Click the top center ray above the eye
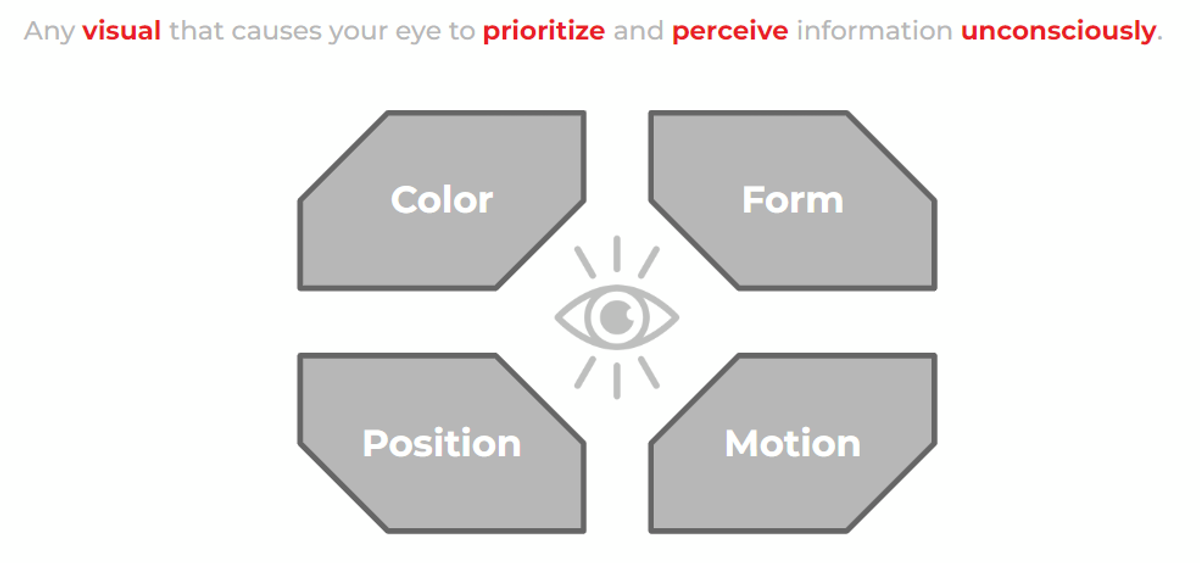This screenshot has height=563, width=1200. click(617, 253)
